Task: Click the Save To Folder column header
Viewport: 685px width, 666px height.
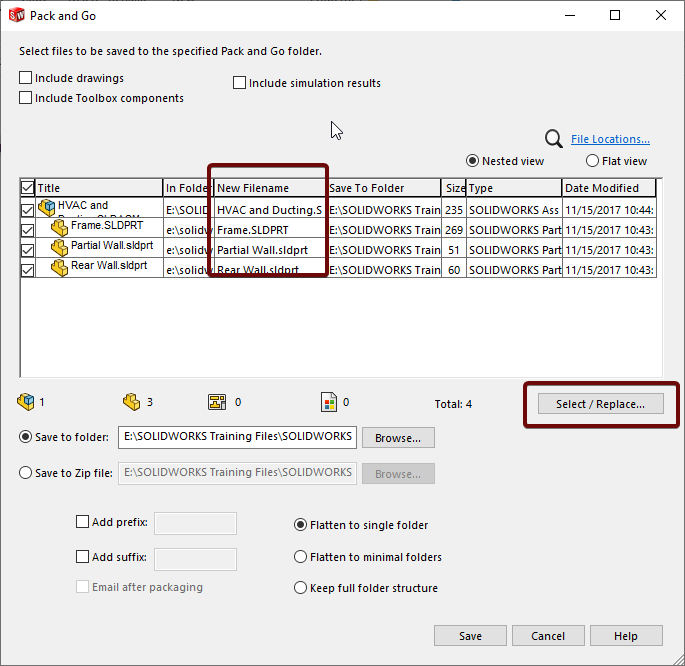Action: tap(384, 188)
